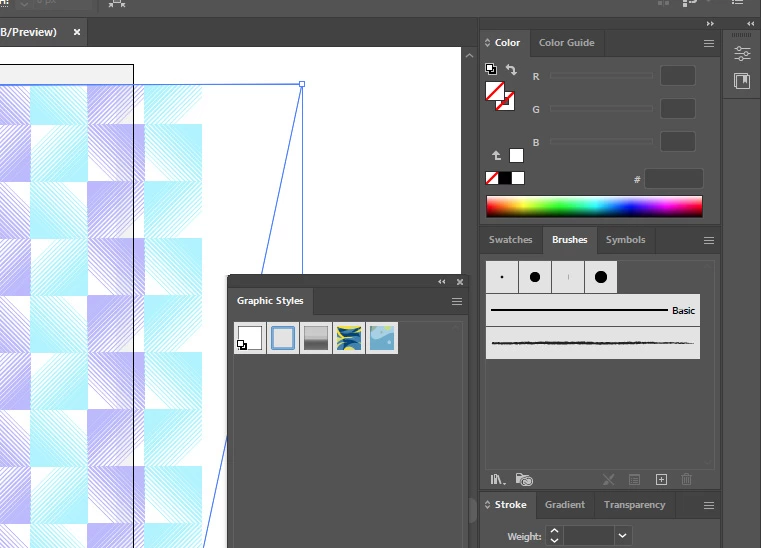Click the G color slider
The height and width of the screenshot is (548, 761).
[x=601, y=109]
